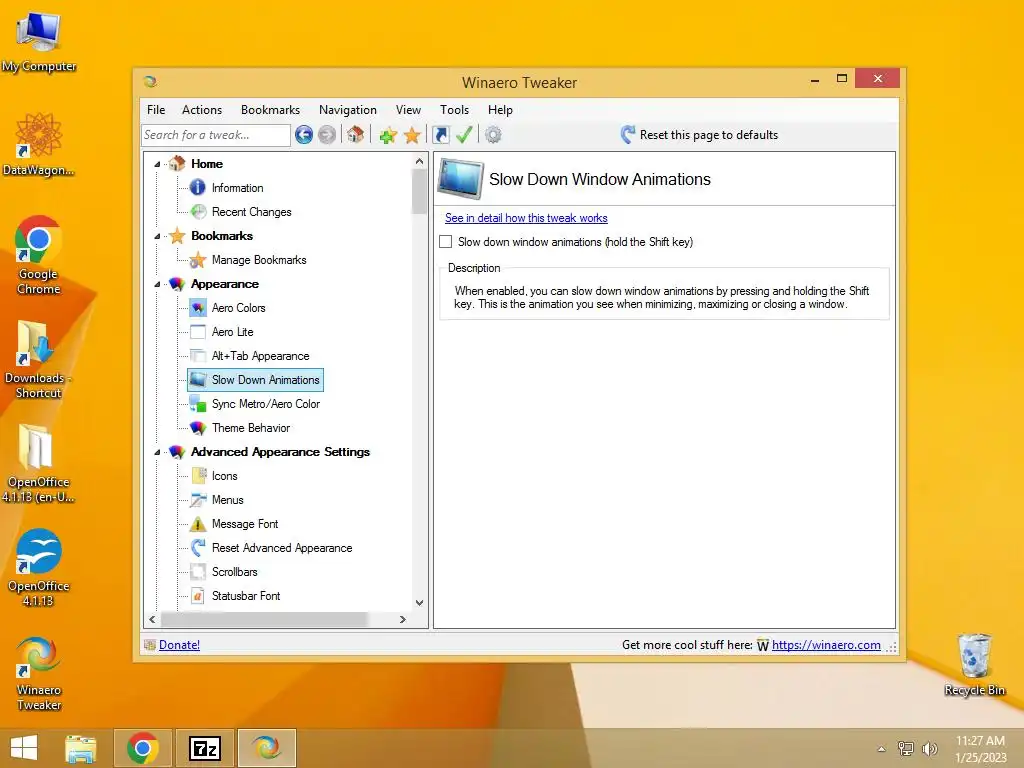Open the Actions menu
Image resolution: width=1024 pixels, height=768 pixels.
pos(202,110)
